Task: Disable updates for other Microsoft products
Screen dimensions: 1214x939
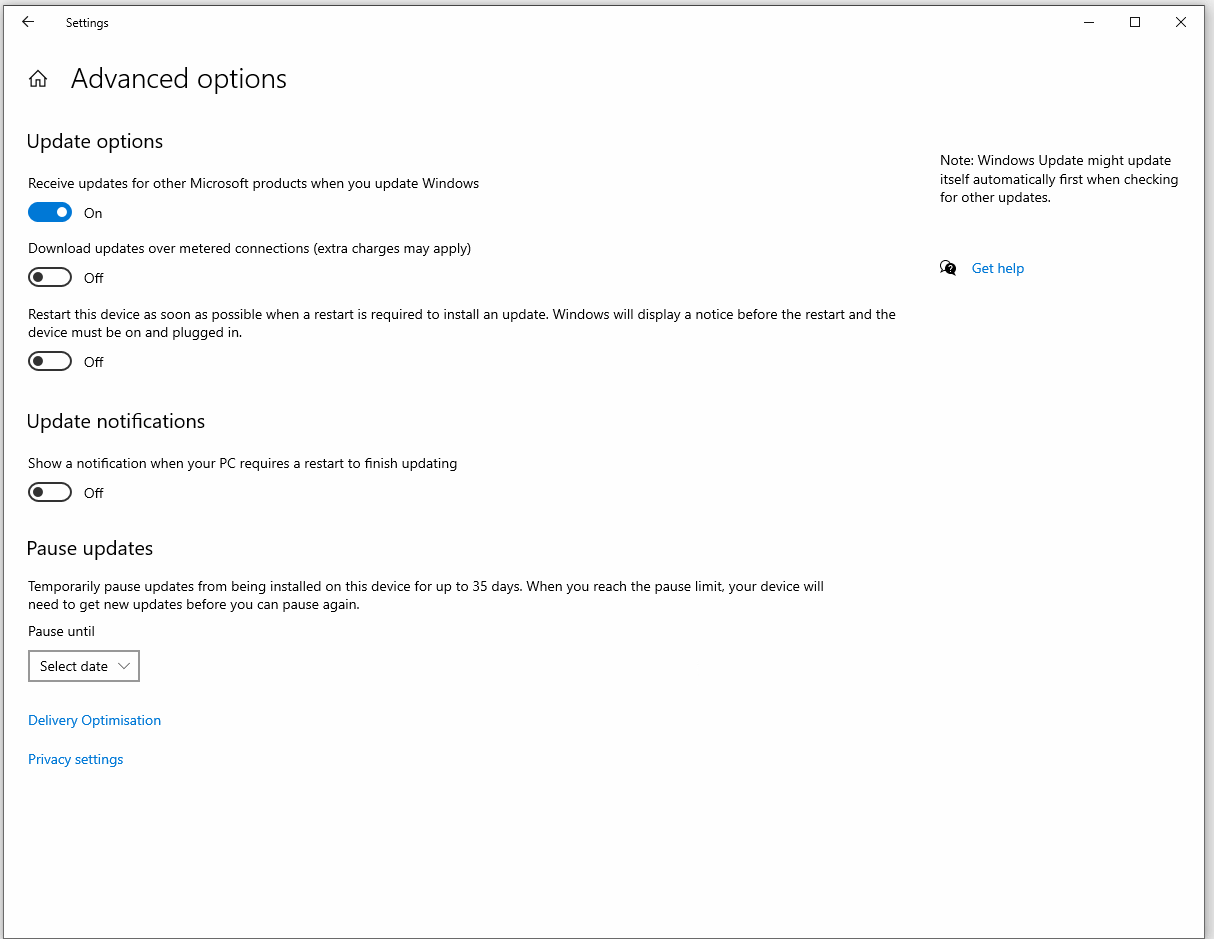Action: [50, 212]
